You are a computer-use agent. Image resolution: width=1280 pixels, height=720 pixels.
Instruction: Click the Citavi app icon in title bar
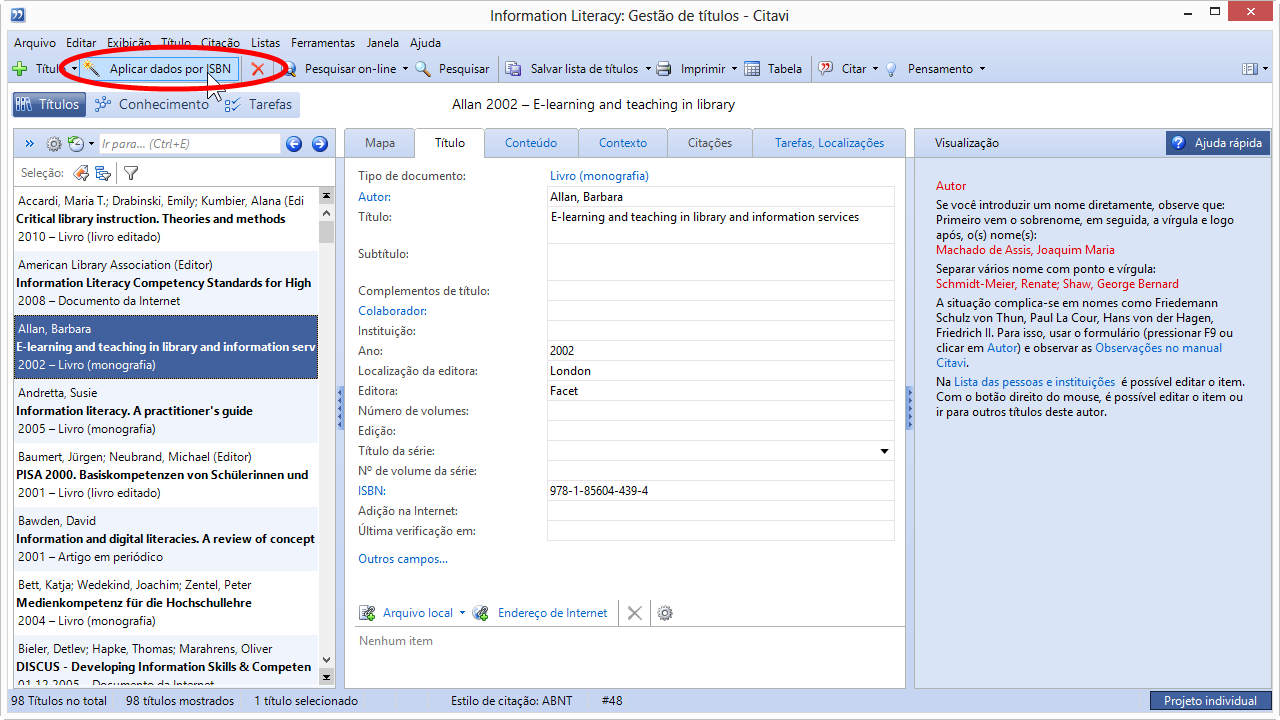tap(18, 15)
